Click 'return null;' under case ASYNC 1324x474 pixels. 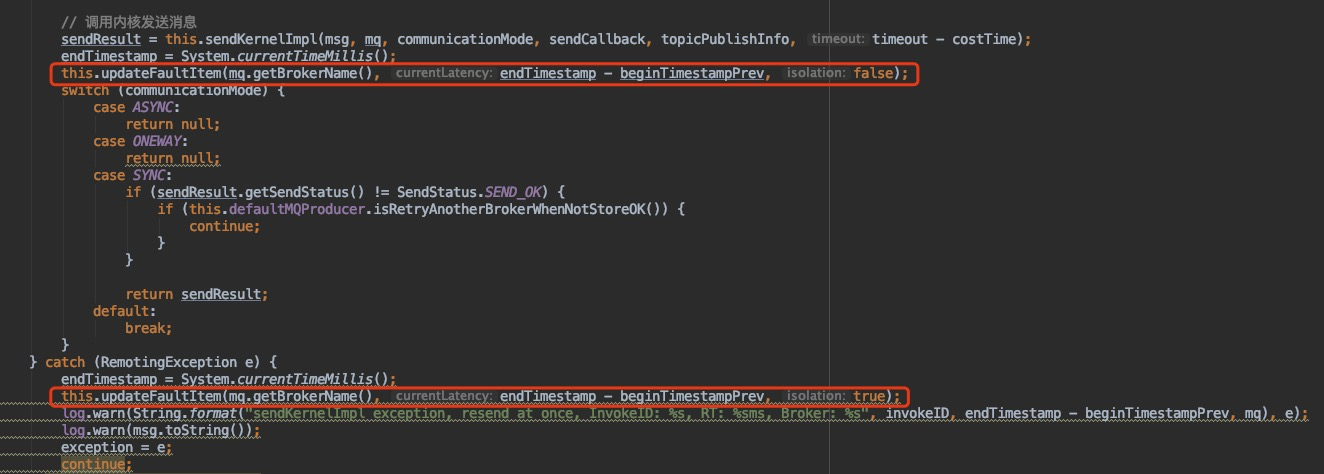(x=173, y=124)
